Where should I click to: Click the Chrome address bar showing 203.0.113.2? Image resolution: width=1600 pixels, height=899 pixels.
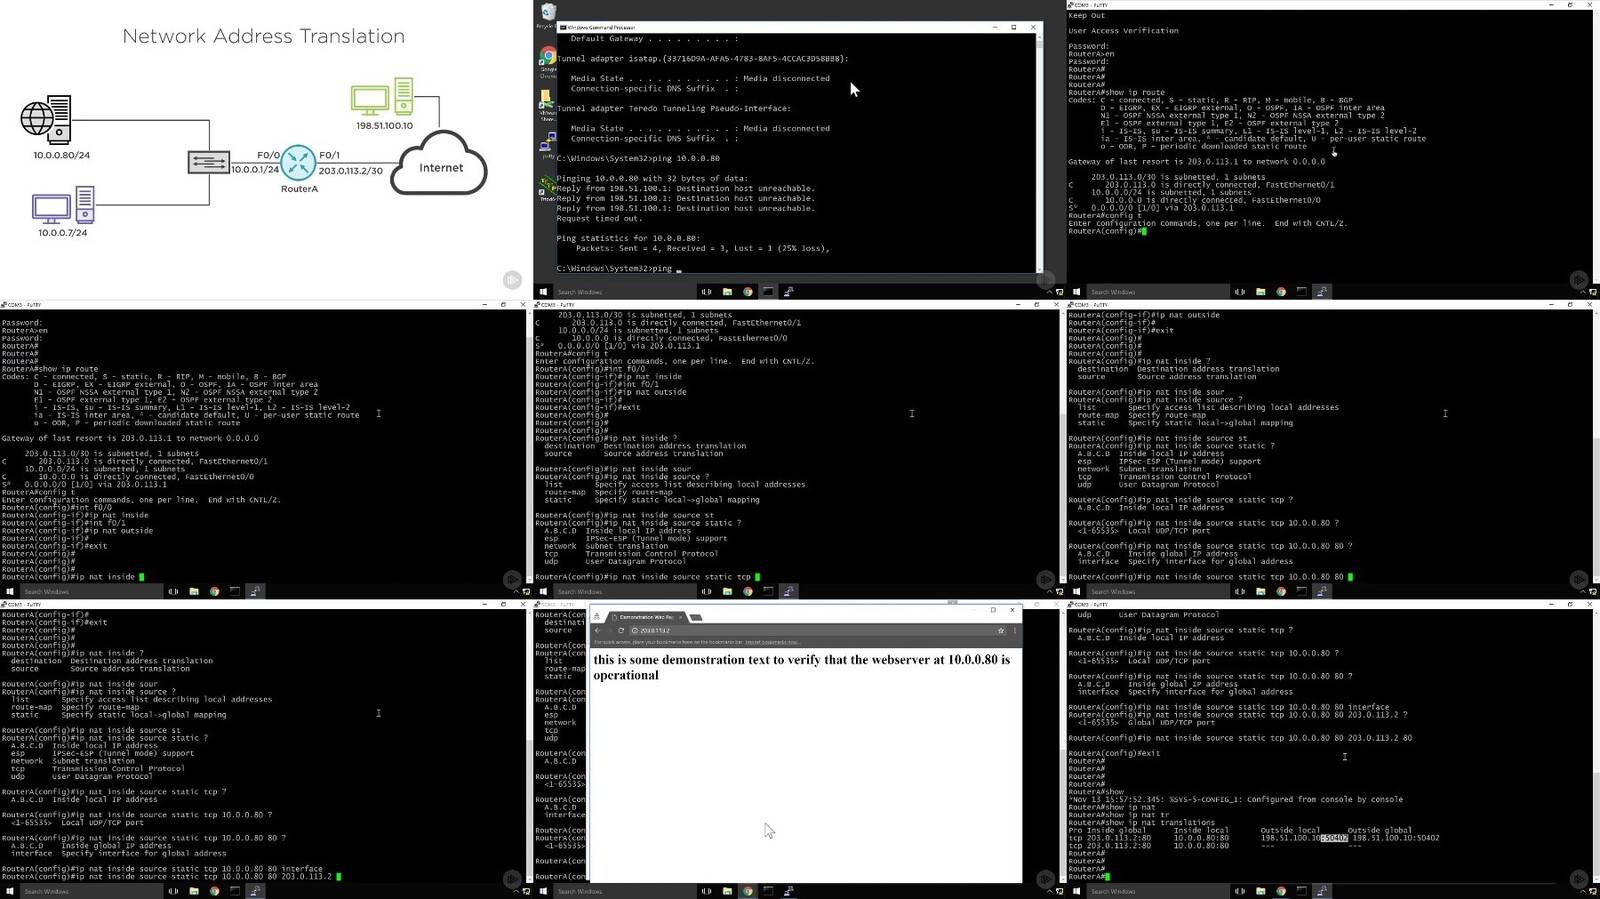(810, 630)
